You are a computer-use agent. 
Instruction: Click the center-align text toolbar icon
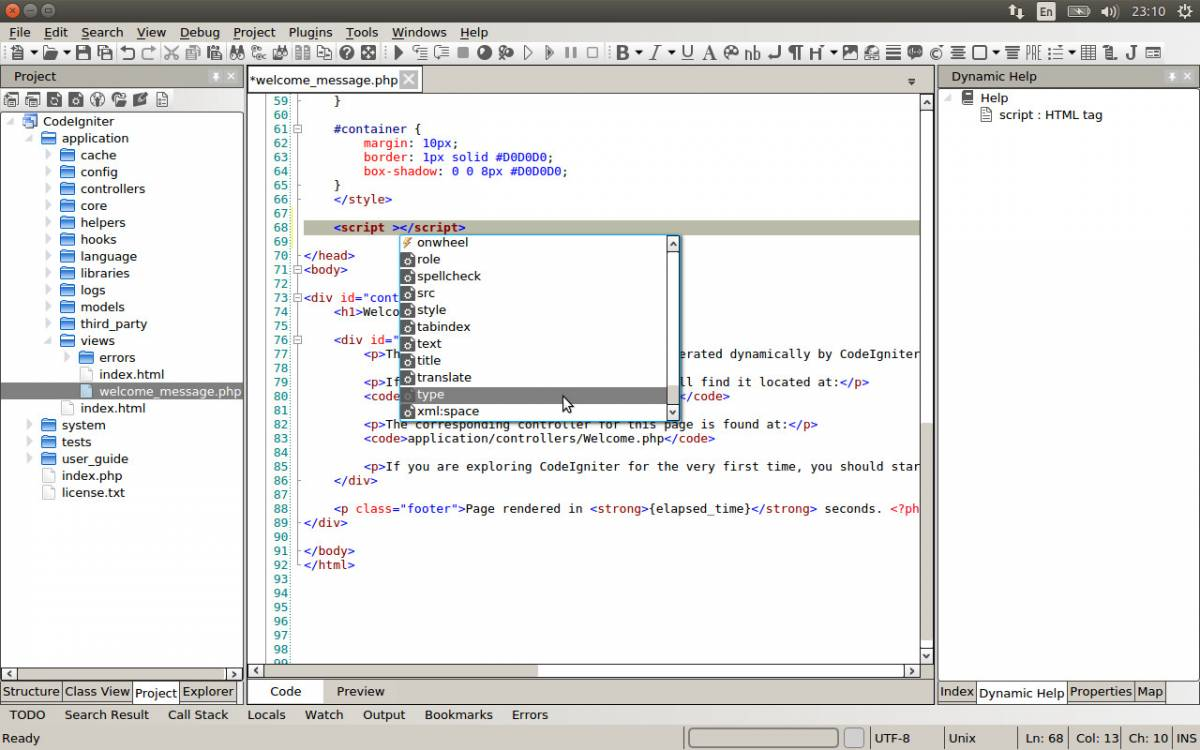click(957, 52)
